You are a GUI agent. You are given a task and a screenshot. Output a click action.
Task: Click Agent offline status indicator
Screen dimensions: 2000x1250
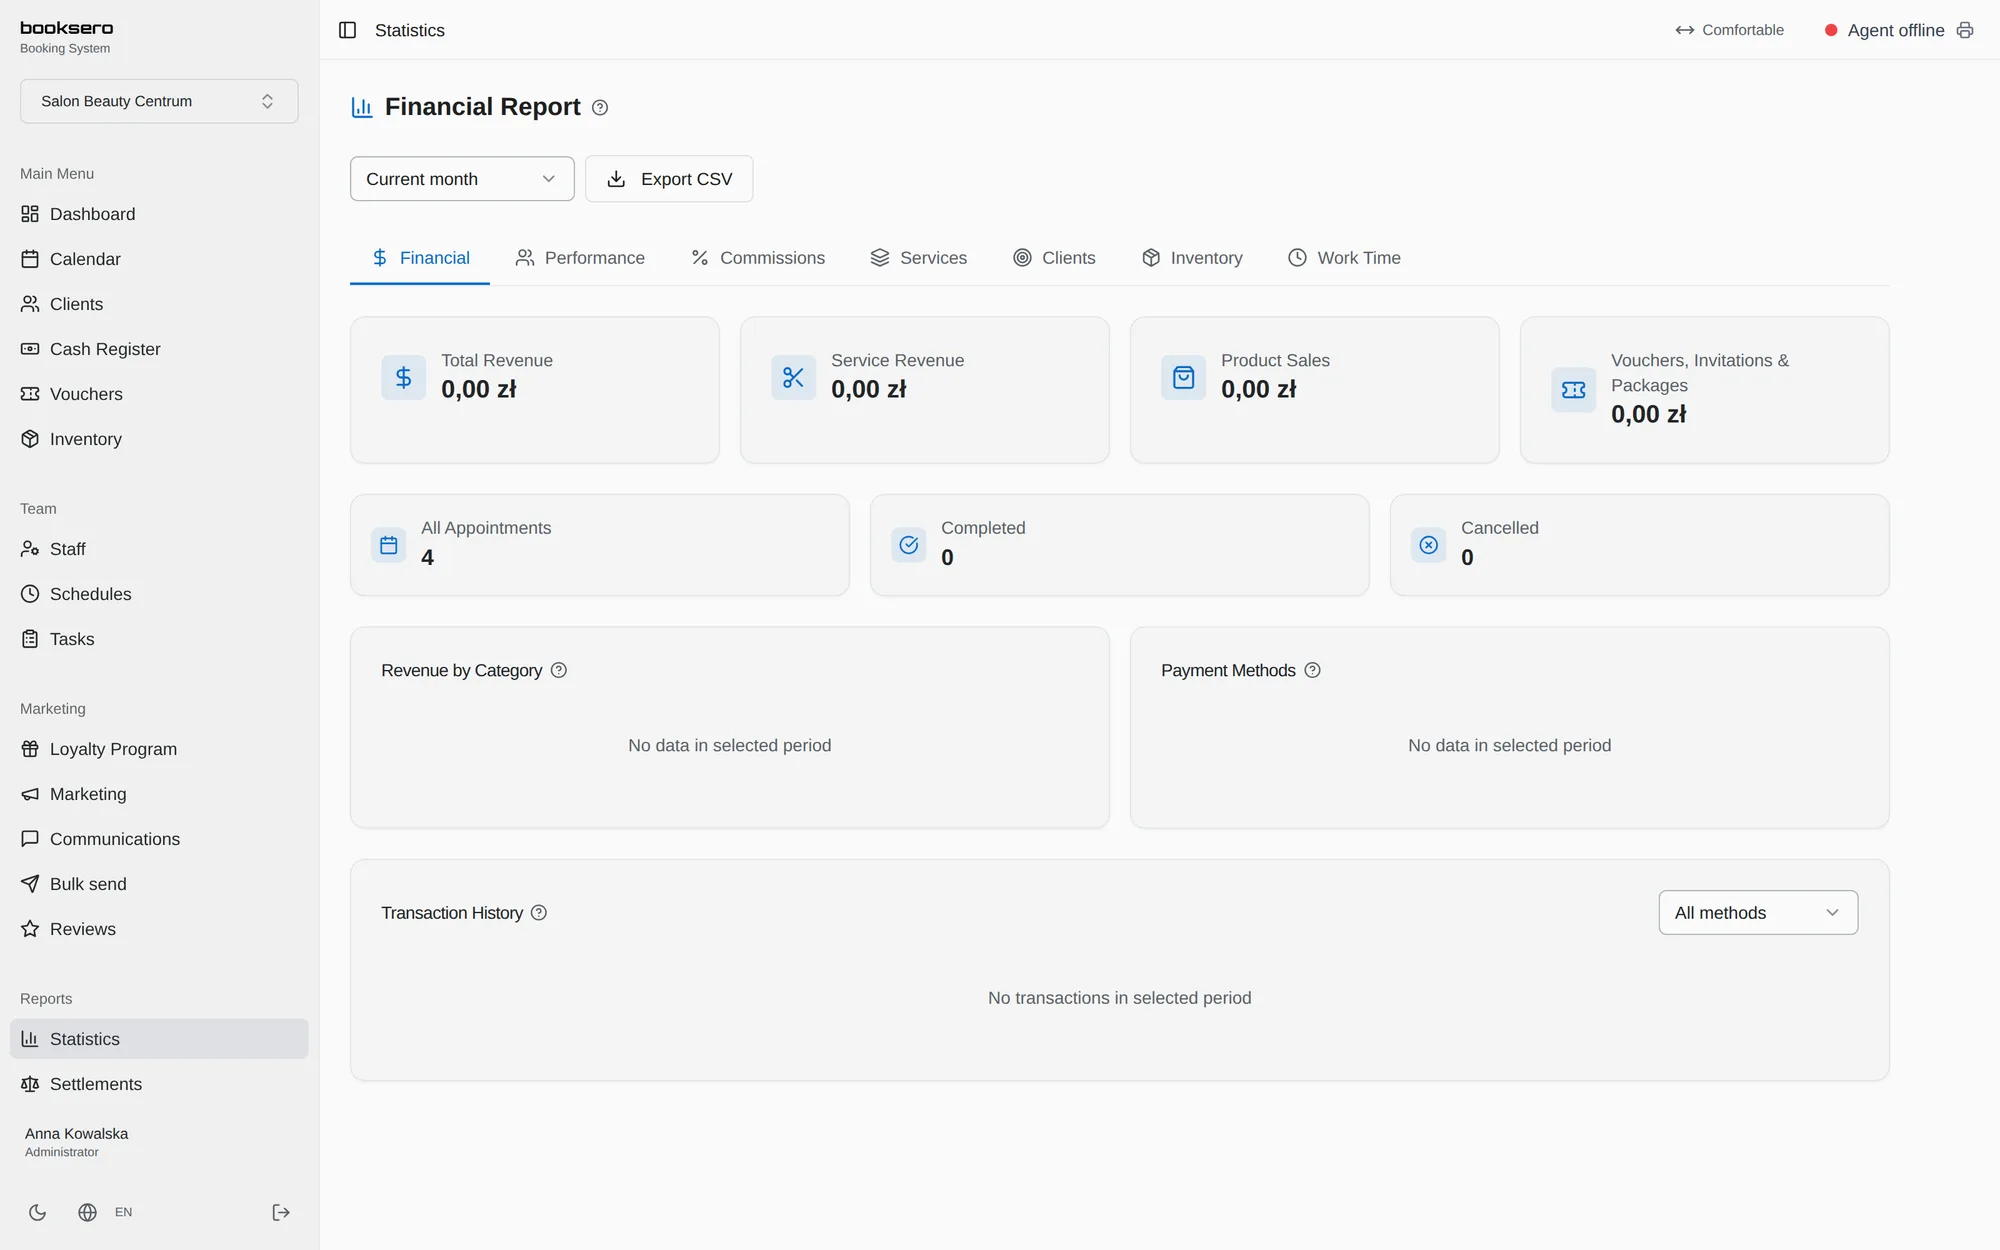coord(1884,30)
